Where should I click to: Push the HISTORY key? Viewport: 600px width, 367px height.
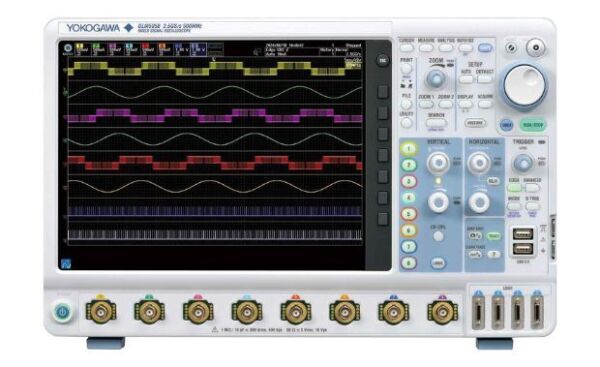coord(475,123)
